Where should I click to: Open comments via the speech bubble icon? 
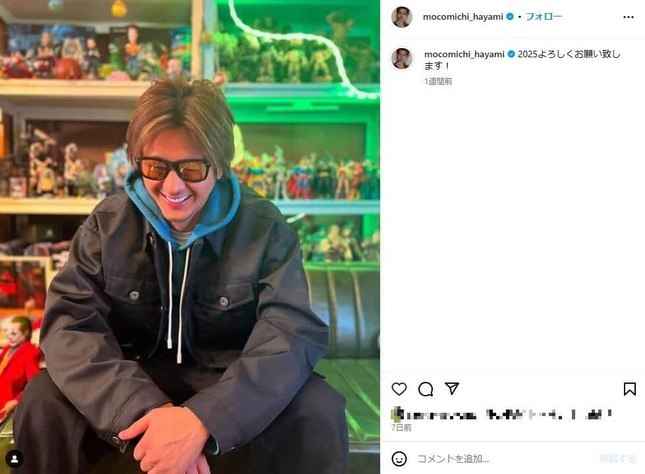click(x=425, y=389)
